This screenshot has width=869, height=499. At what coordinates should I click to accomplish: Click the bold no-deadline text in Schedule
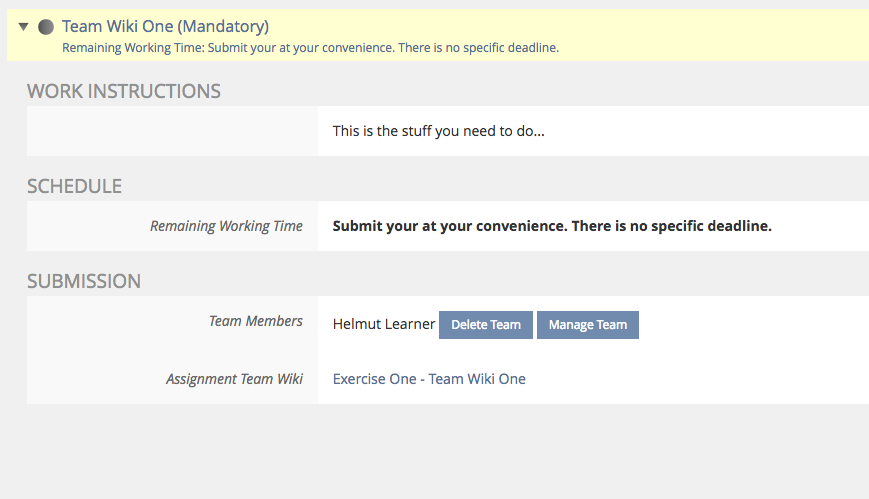pos(552,226)
